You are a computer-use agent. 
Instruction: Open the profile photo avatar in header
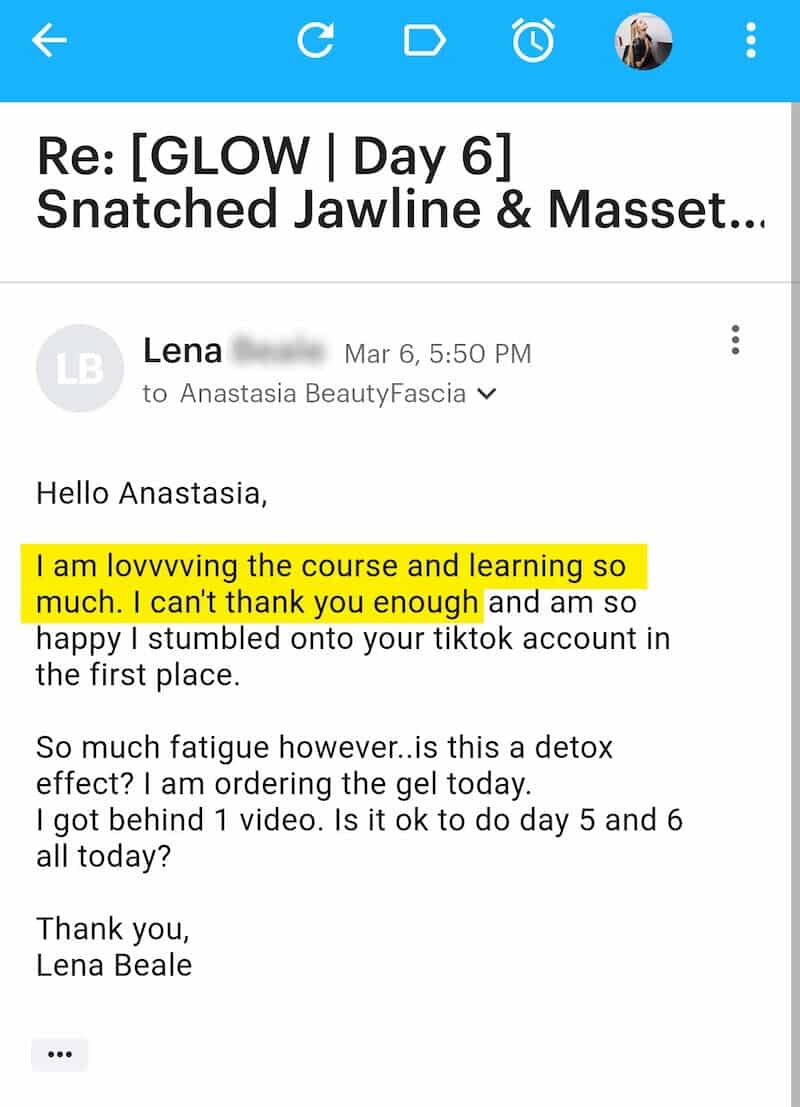(642, 41)
